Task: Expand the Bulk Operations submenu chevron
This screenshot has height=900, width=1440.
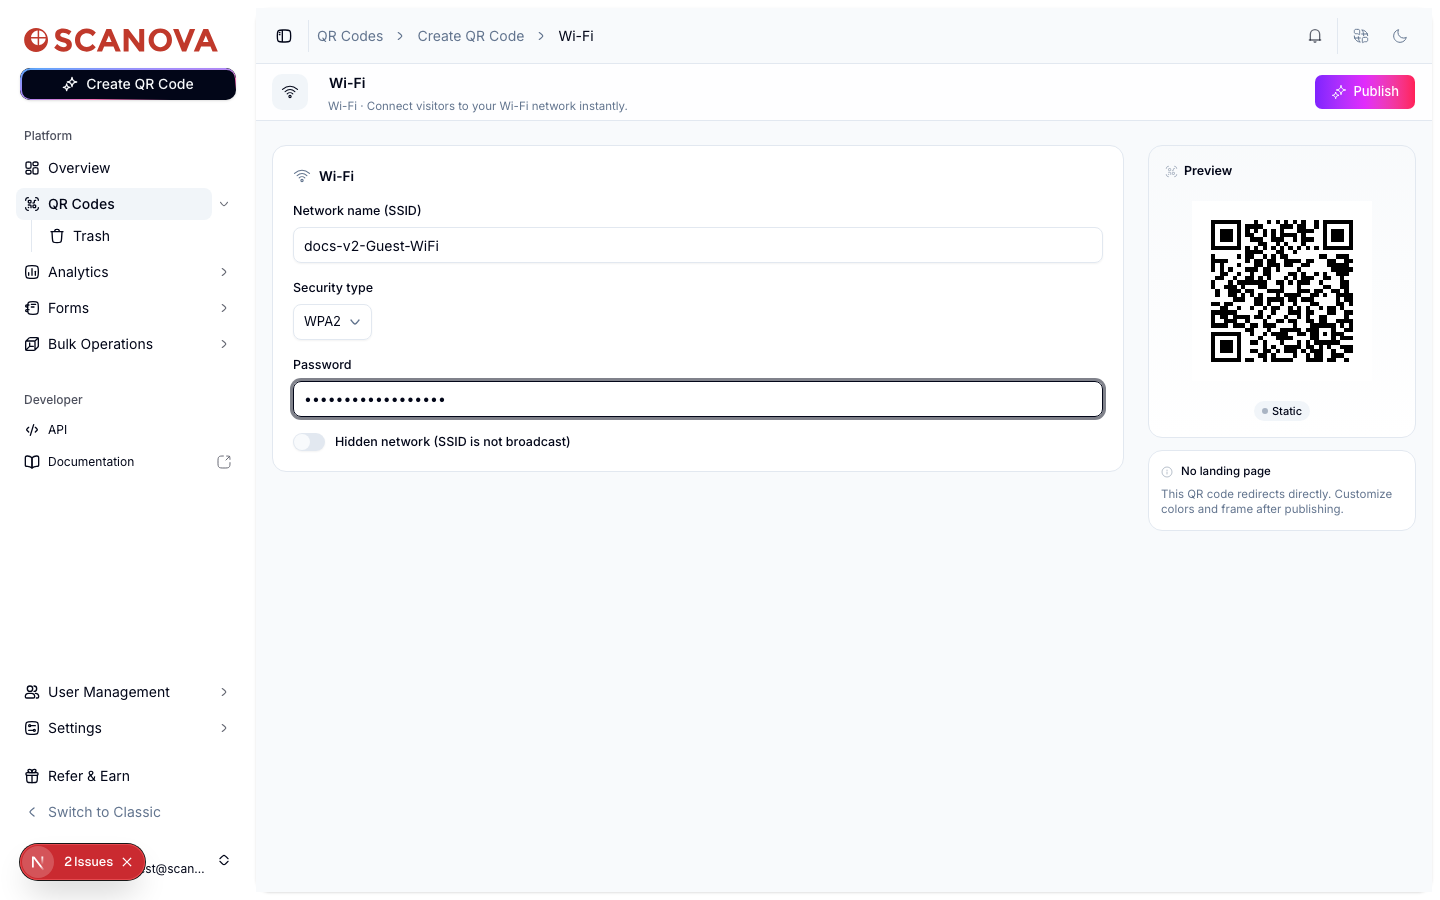Action: coord(224,344)
